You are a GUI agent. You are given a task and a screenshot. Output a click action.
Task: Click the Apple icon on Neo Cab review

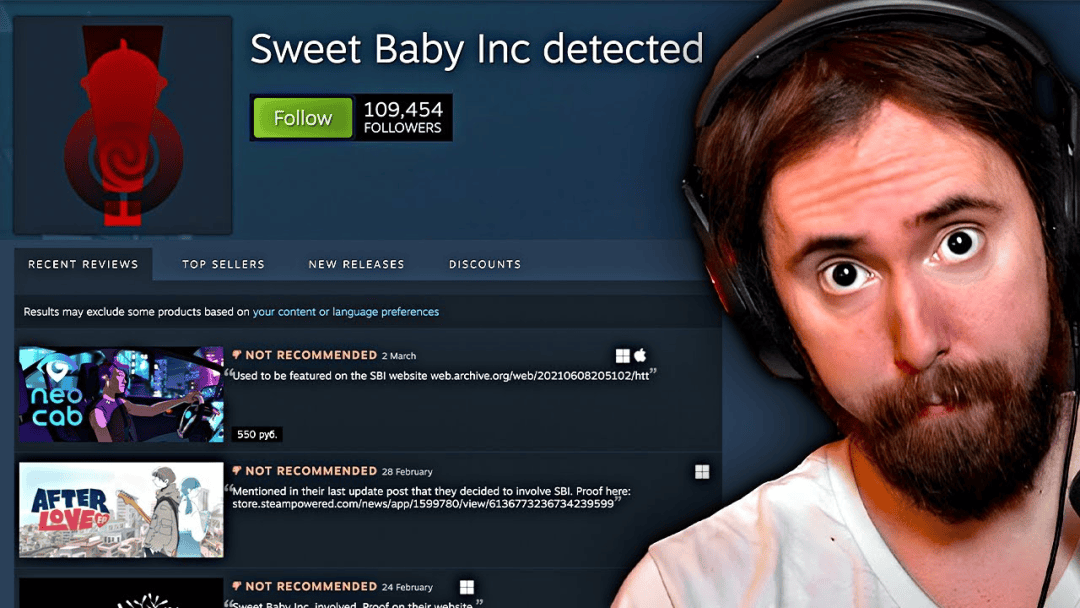641,355
